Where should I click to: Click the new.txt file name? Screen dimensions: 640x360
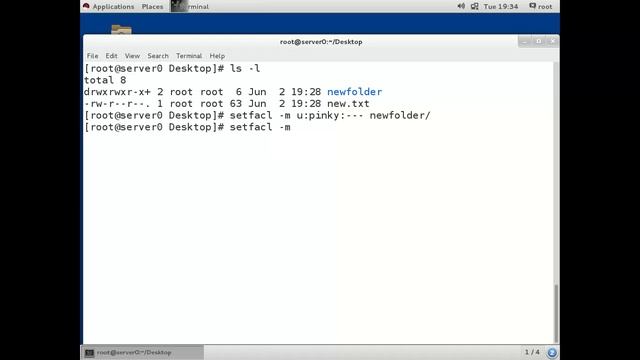[x=348, y=104]
